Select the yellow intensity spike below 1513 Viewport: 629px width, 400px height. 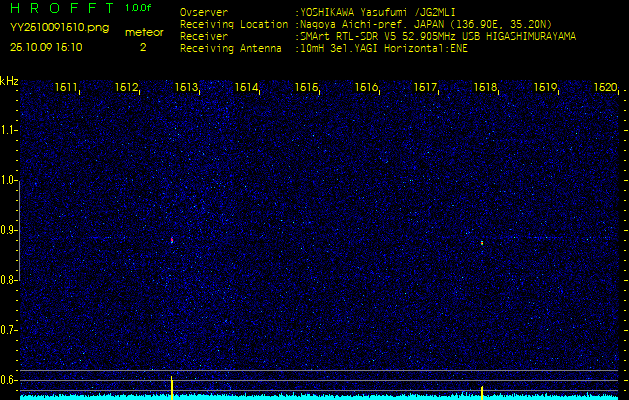(x=172, y=386)
